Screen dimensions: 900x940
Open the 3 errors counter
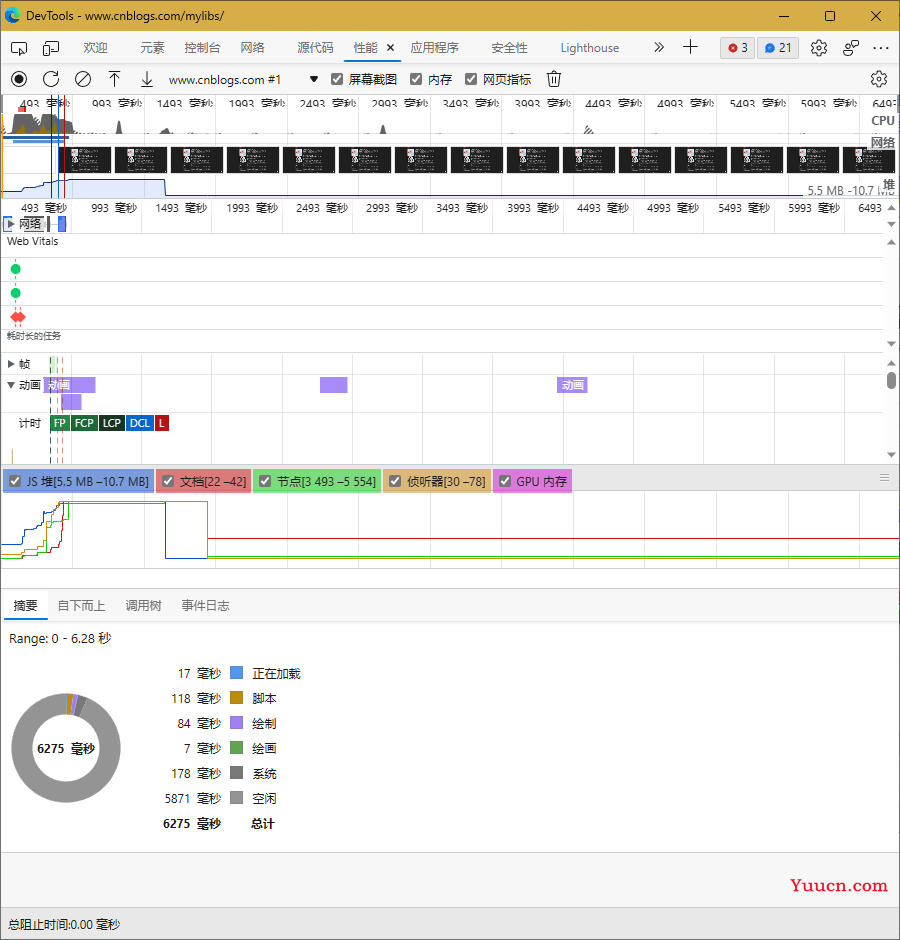pos(738,48)
